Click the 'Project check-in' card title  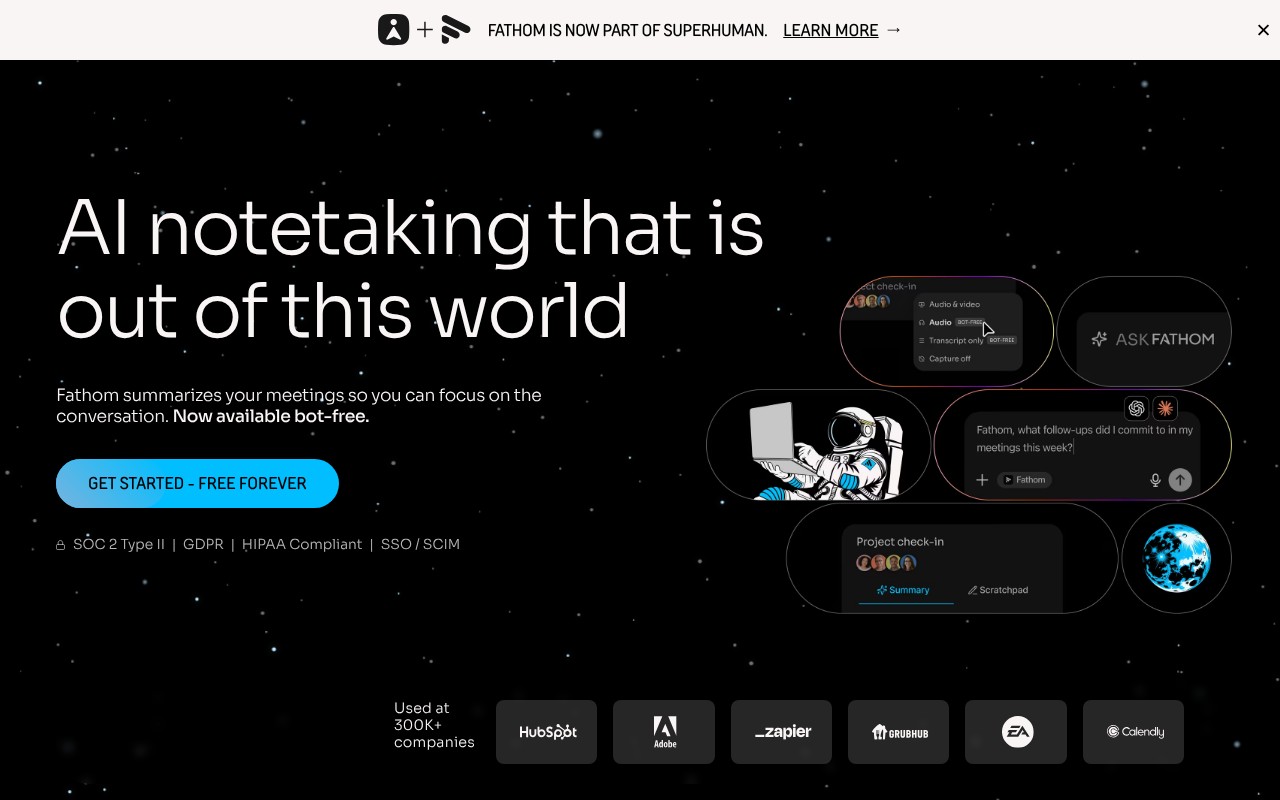(900, 541)
